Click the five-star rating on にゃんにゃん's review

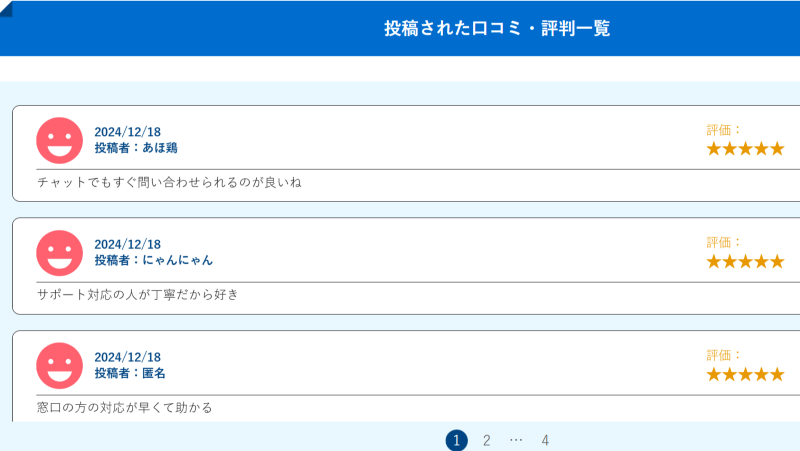745,261
